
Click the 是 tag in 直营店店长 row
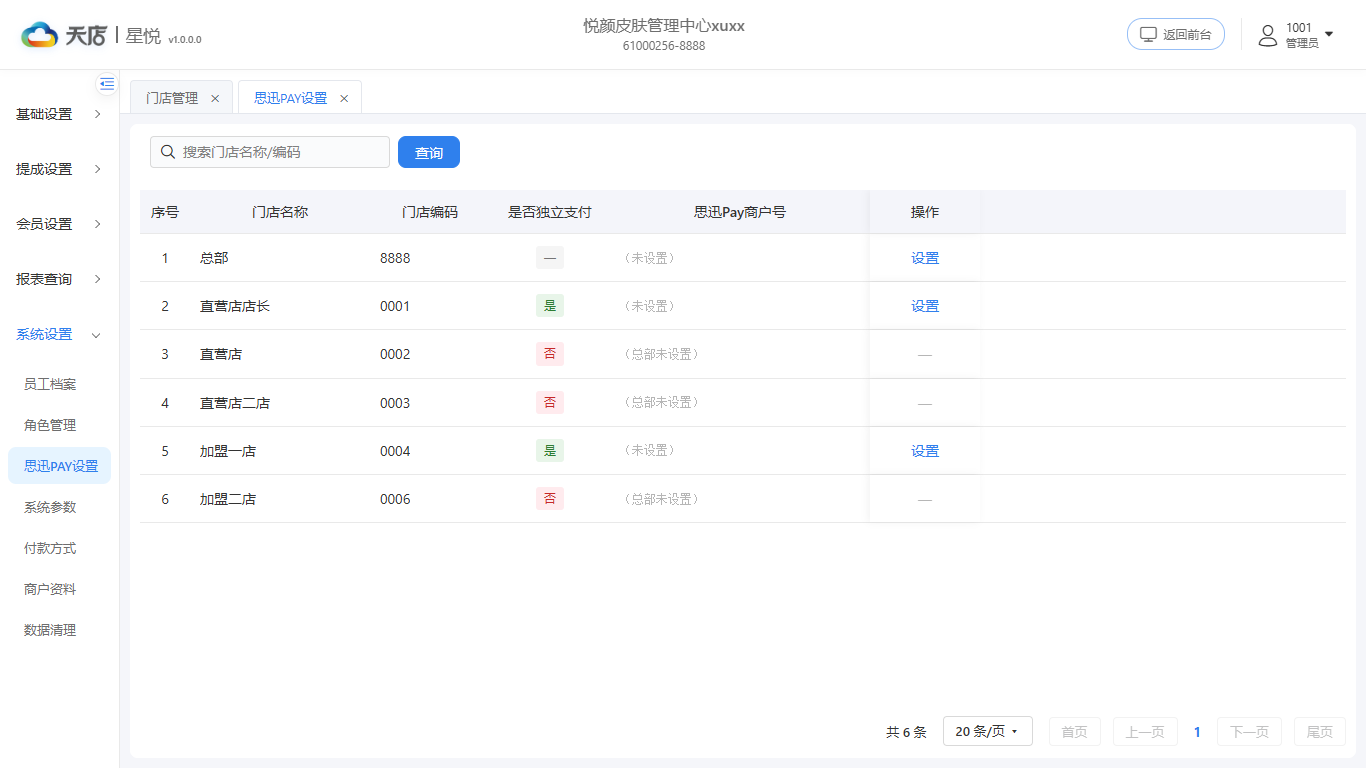[550, 306]
